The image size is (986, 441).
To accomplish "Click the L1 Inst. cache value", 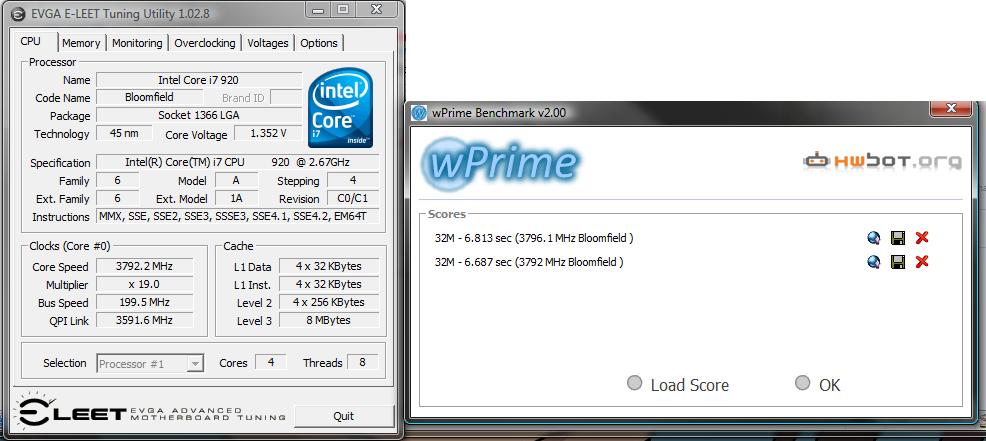I will click(x=329, y=284).
